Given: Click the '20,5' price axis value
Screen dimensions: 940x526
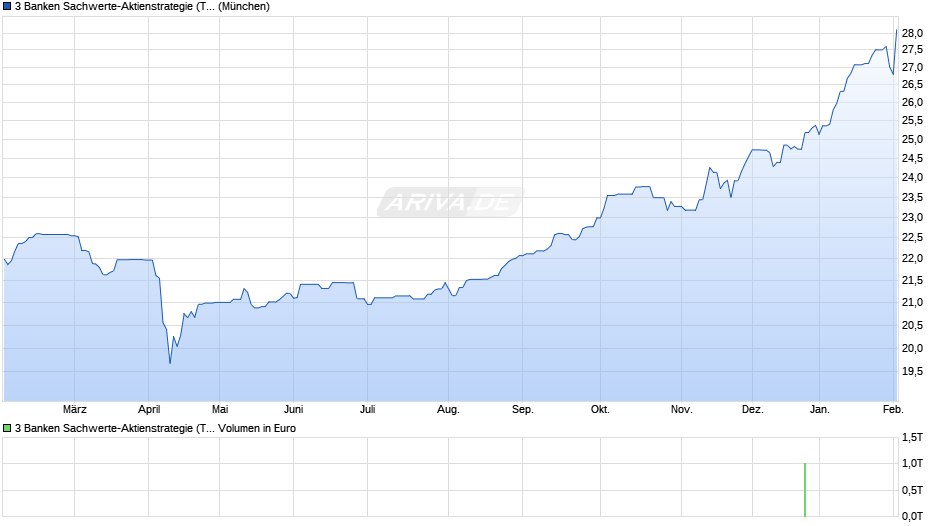Looking at the screenshot, I should click(912, 326).
